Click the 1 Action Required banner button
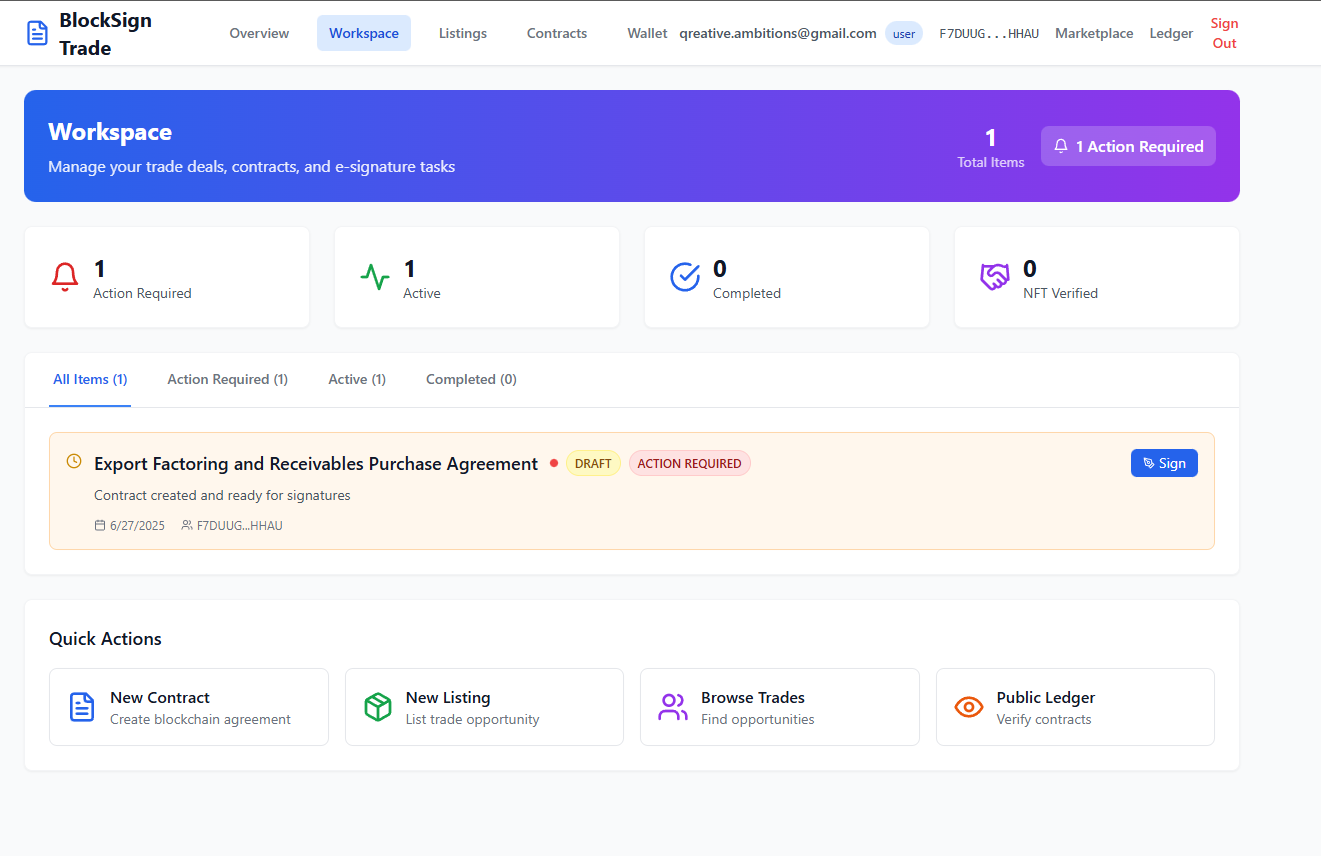The height and width of the screenshot is (856, 1321). click(x=1128, y=146)
